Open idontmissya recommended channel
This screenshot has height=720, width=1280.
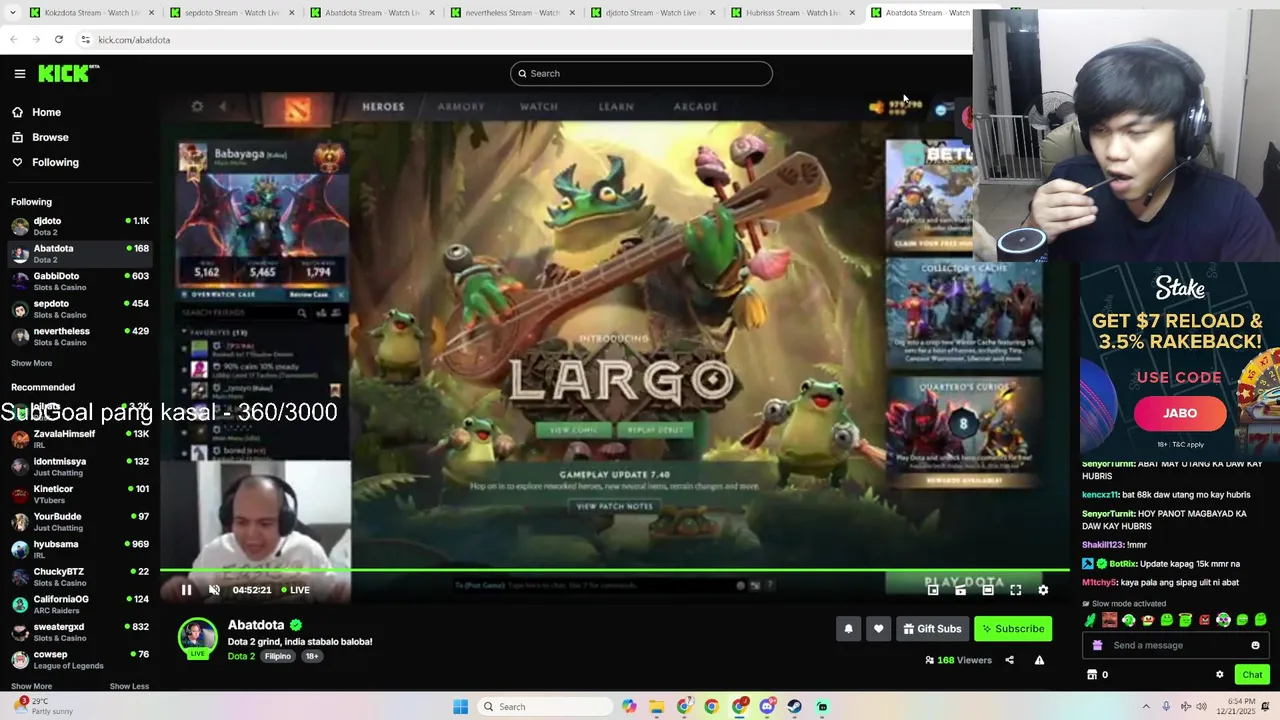(80, 467)
